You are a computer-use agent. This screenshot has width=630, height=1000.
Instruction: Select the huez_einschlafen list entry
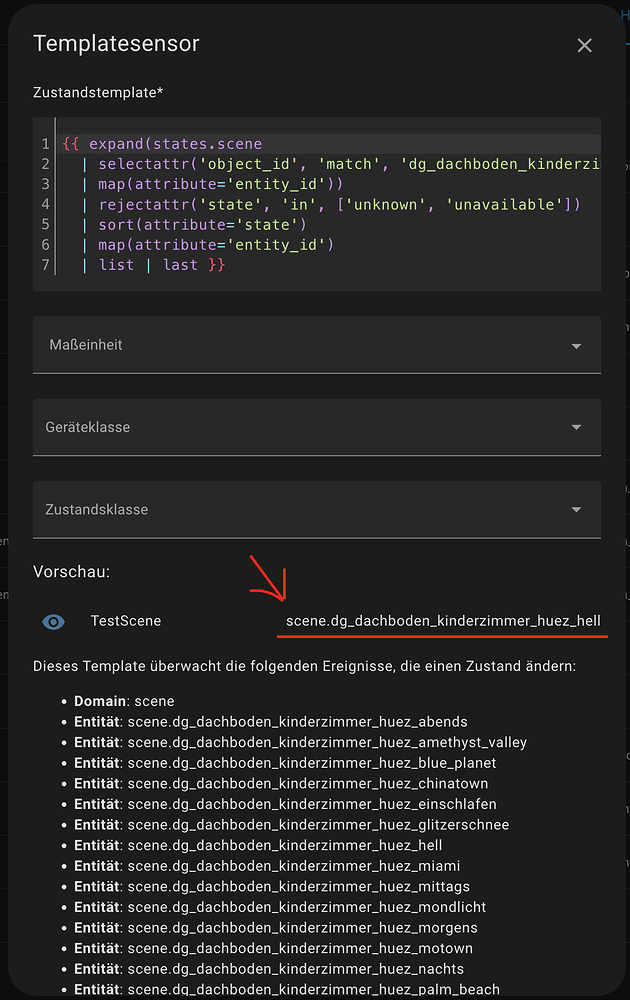300,804
